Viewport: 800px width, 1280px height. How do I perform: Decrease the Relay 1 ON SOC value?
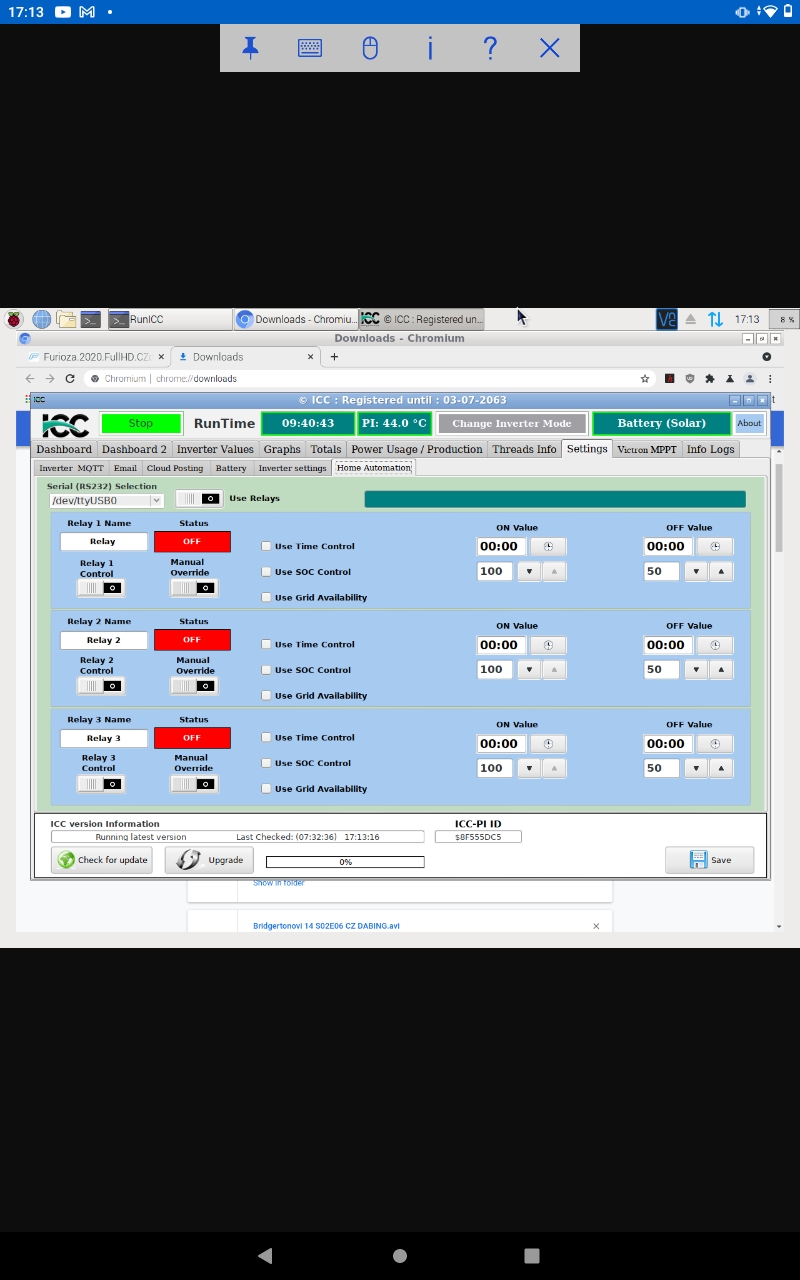[529, 571]
